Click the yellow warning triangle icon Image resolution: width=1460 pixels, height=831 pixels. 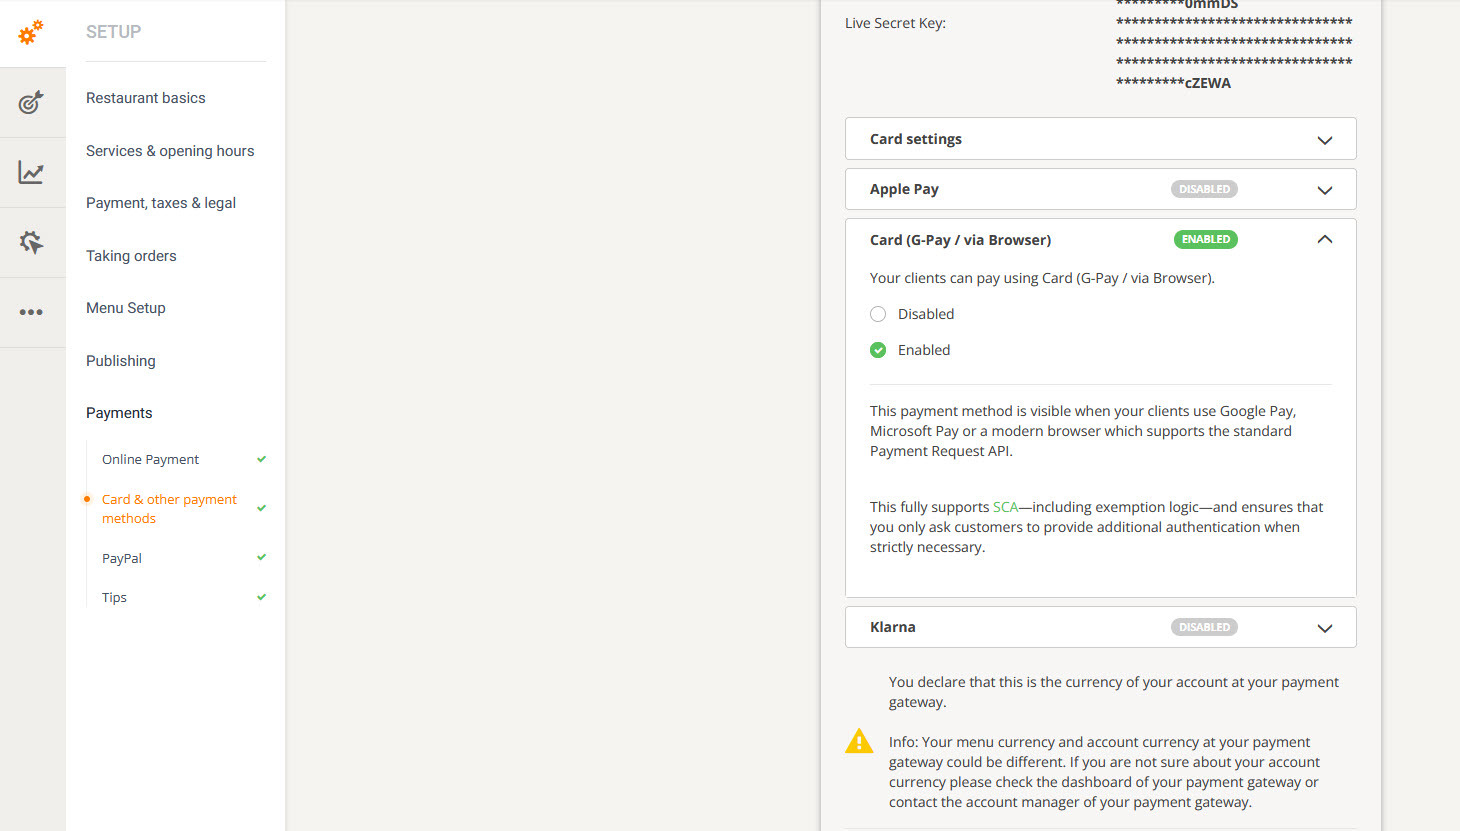tap(859, 741)
